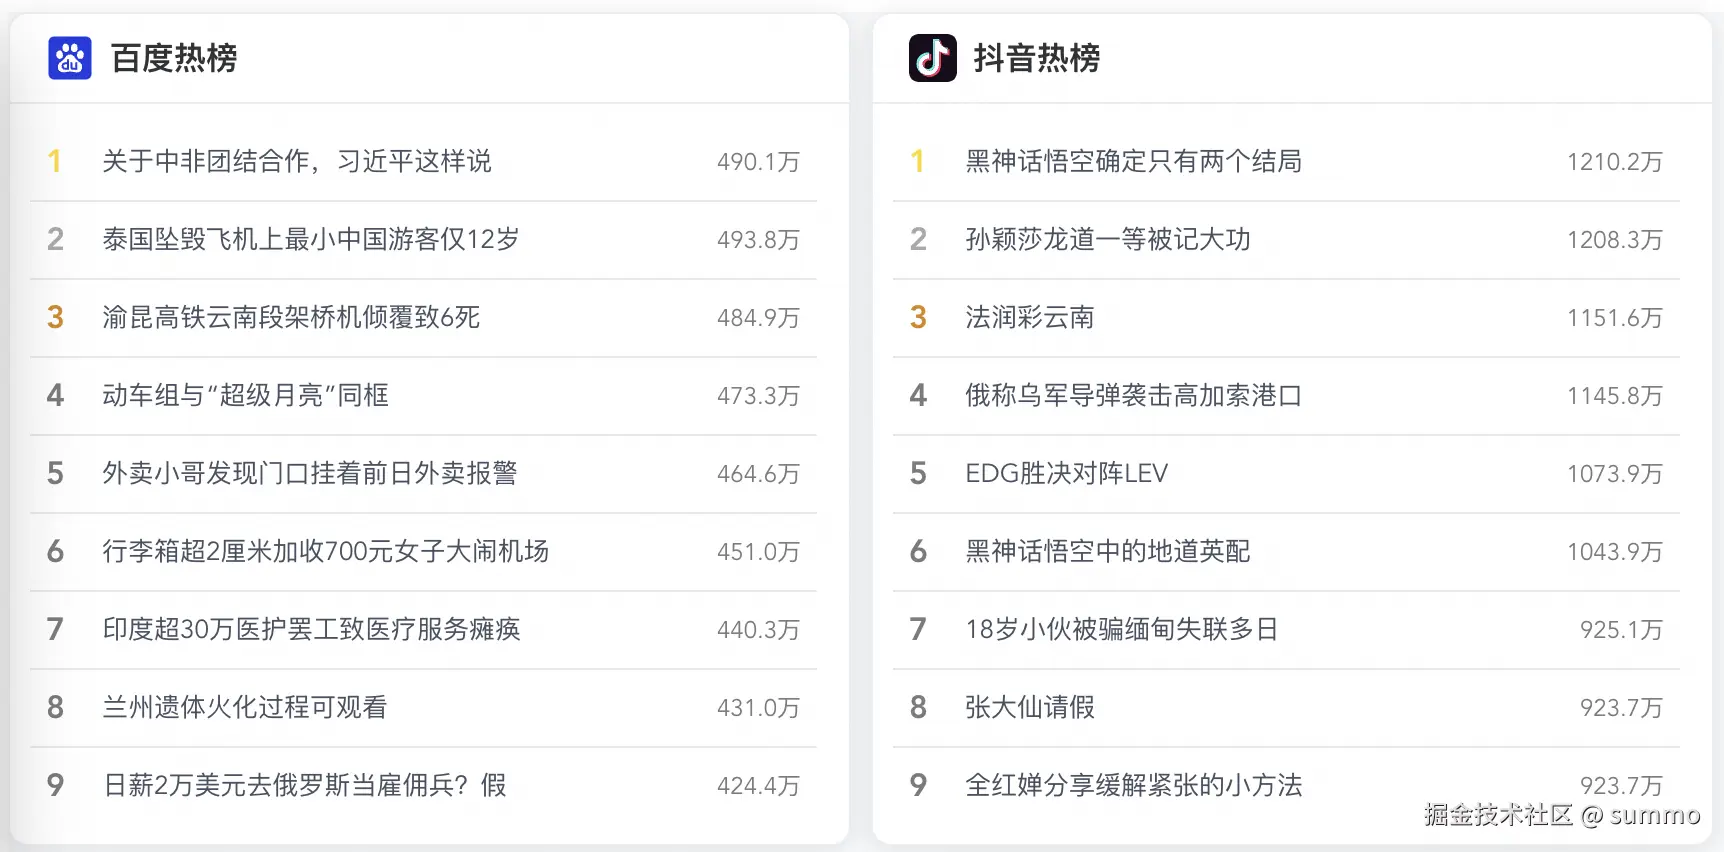Open the 抖音热榜 header title

[1036, 58]
